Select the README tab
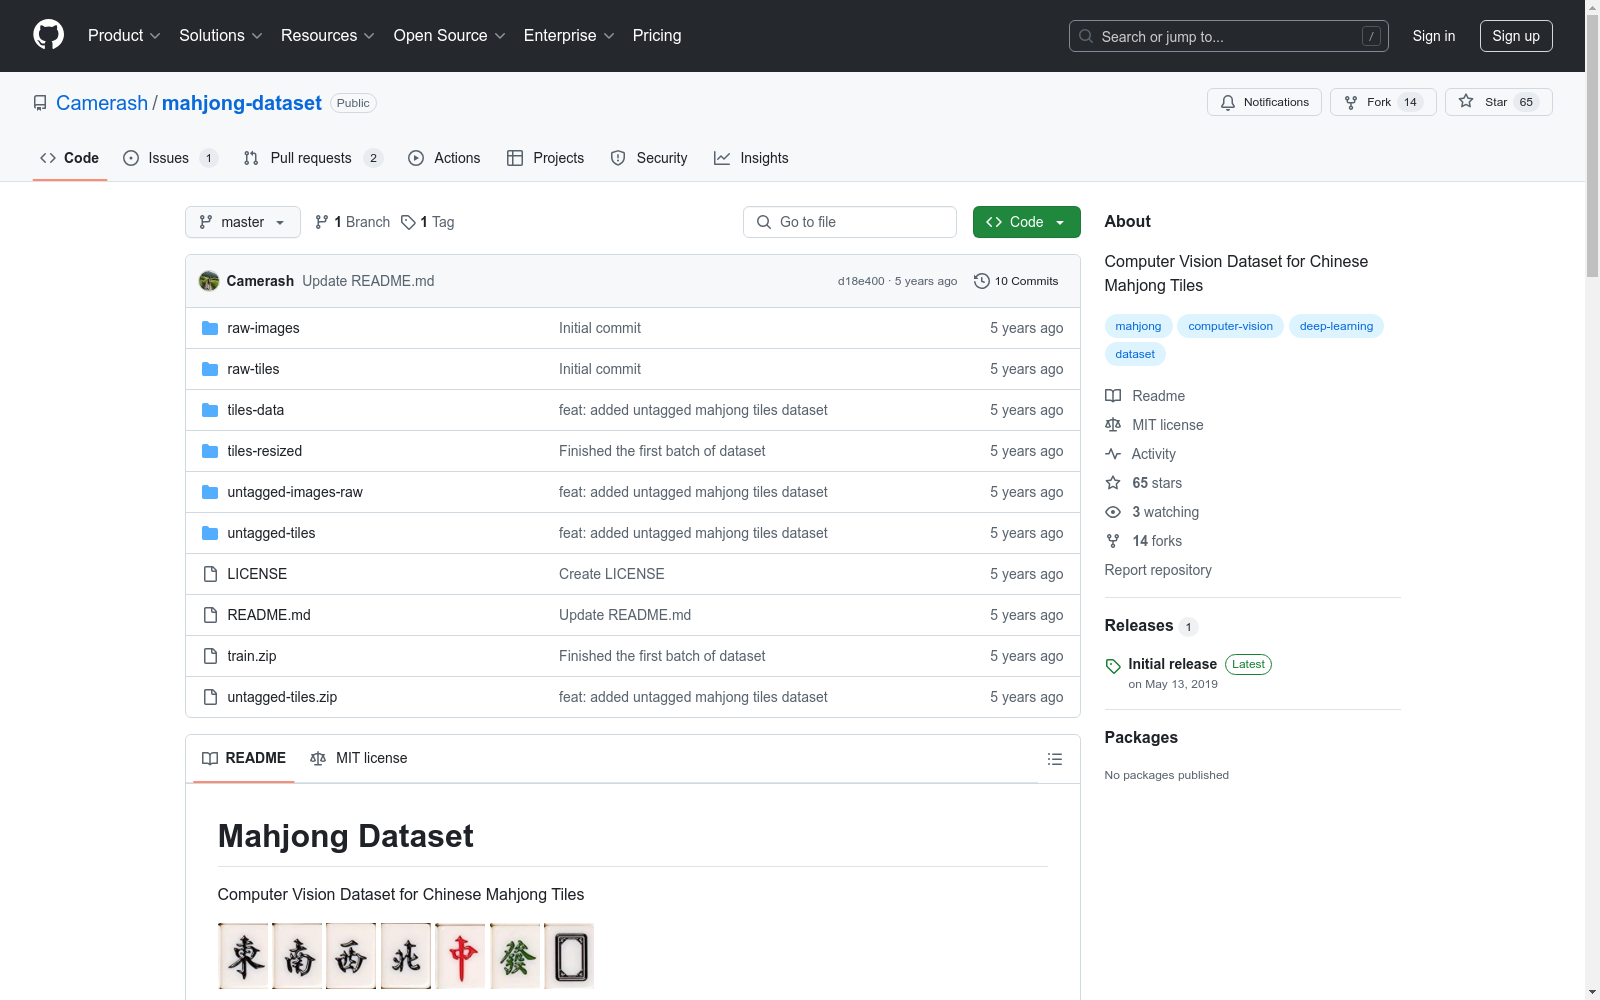Screen dimensions: 1600x1000 point(244,758)
